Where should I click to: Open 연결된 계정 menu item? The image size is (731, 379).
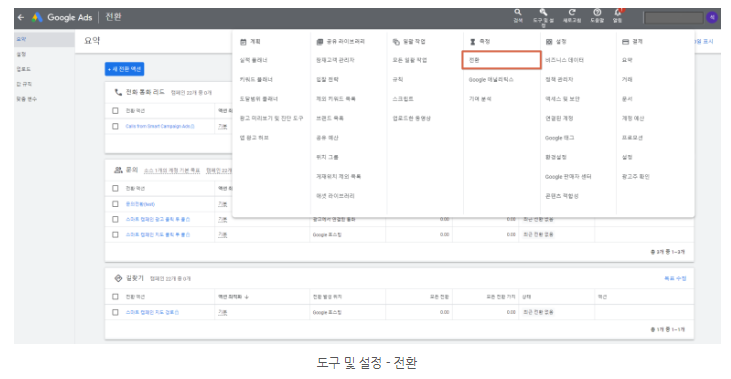click(x=559, y=118)
